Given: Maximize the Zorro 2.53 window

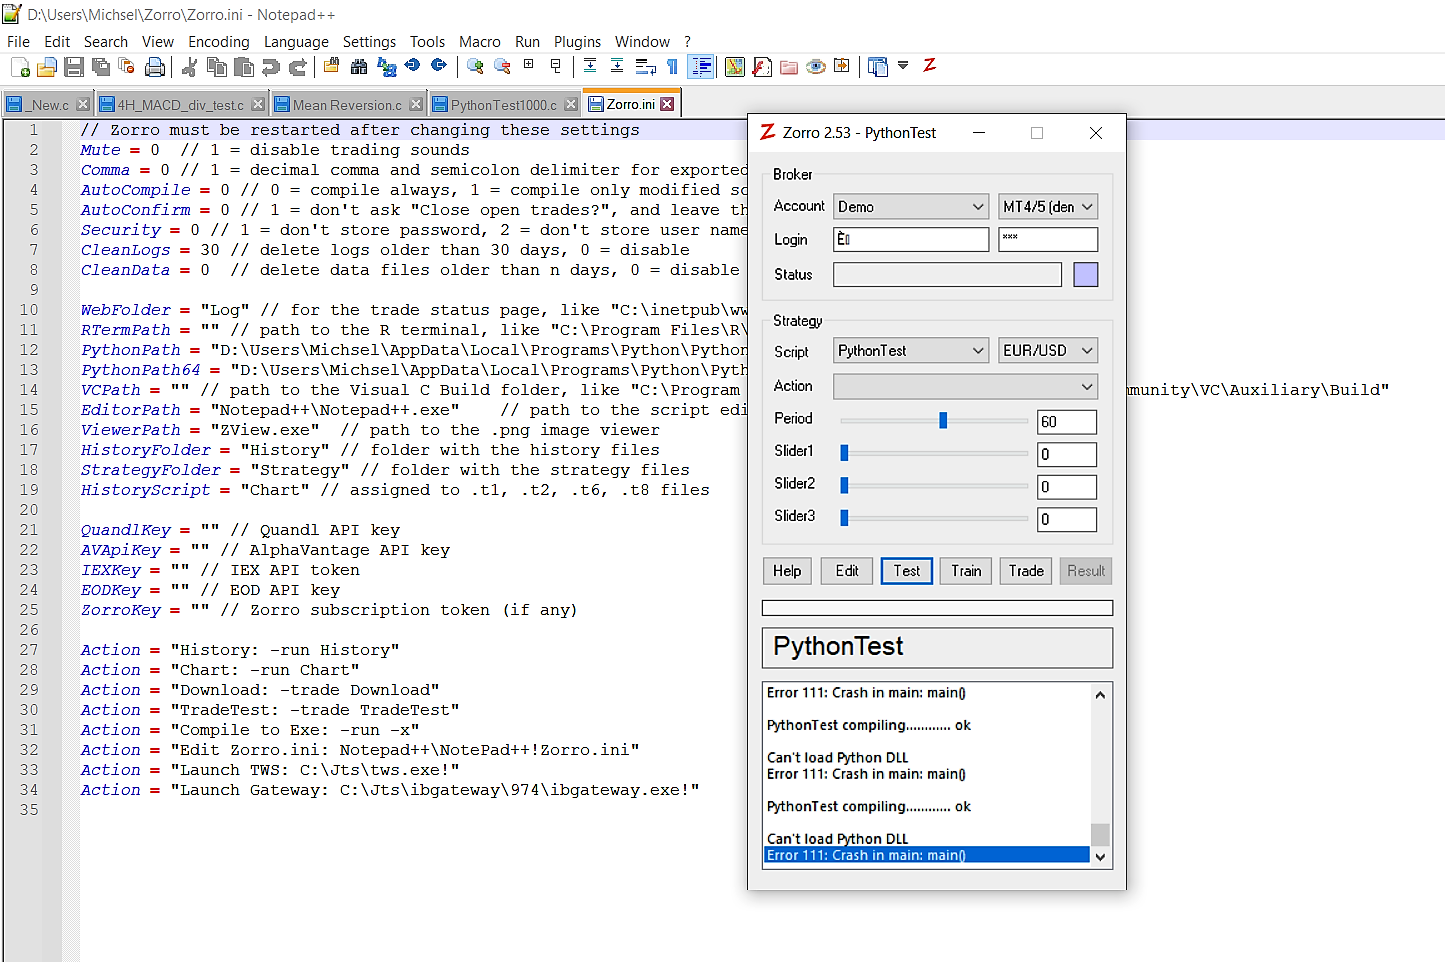Looking at the screenshot, I should pos(1037,133).
